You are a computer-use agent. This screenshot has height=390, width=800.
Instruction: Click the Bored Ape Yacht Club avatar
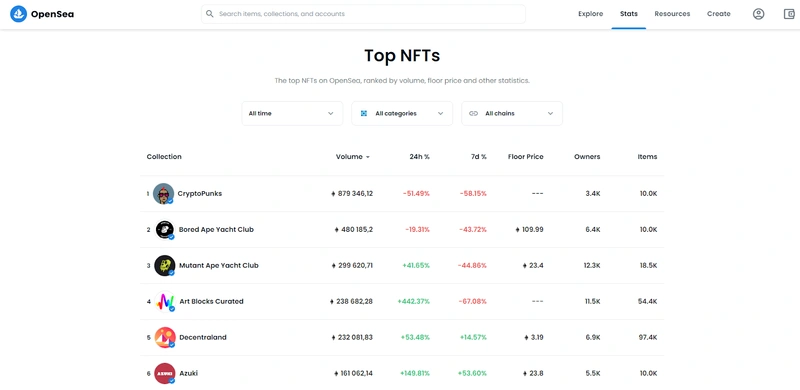[x=164, y=230]
